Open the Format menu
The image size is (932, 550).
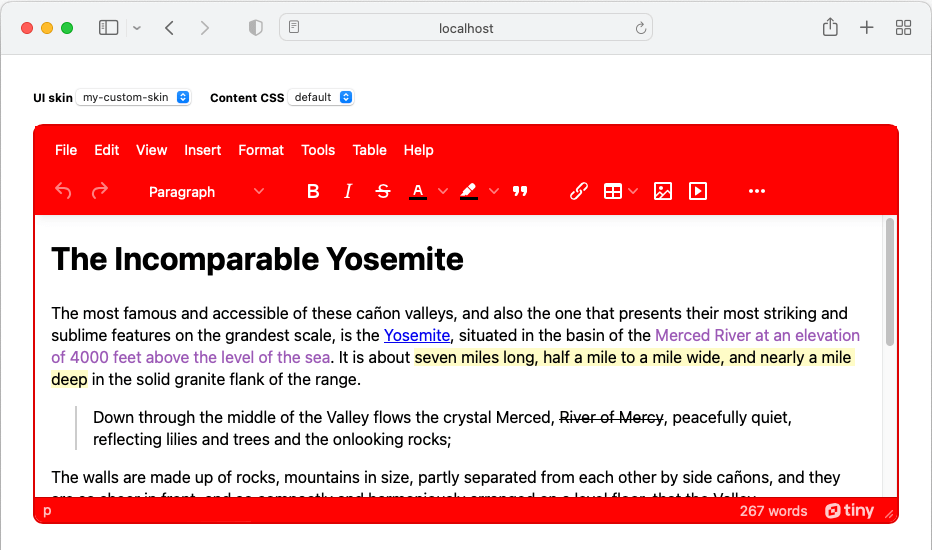tap(261, 150)
